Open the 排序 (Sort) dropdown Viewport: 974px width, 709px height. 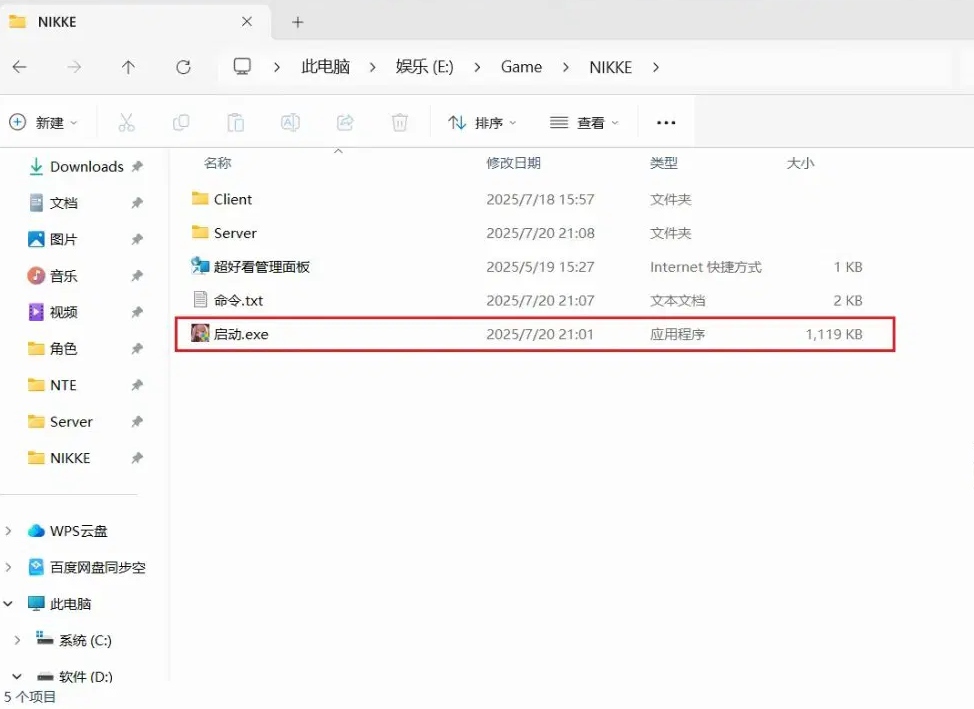[483, 122]
